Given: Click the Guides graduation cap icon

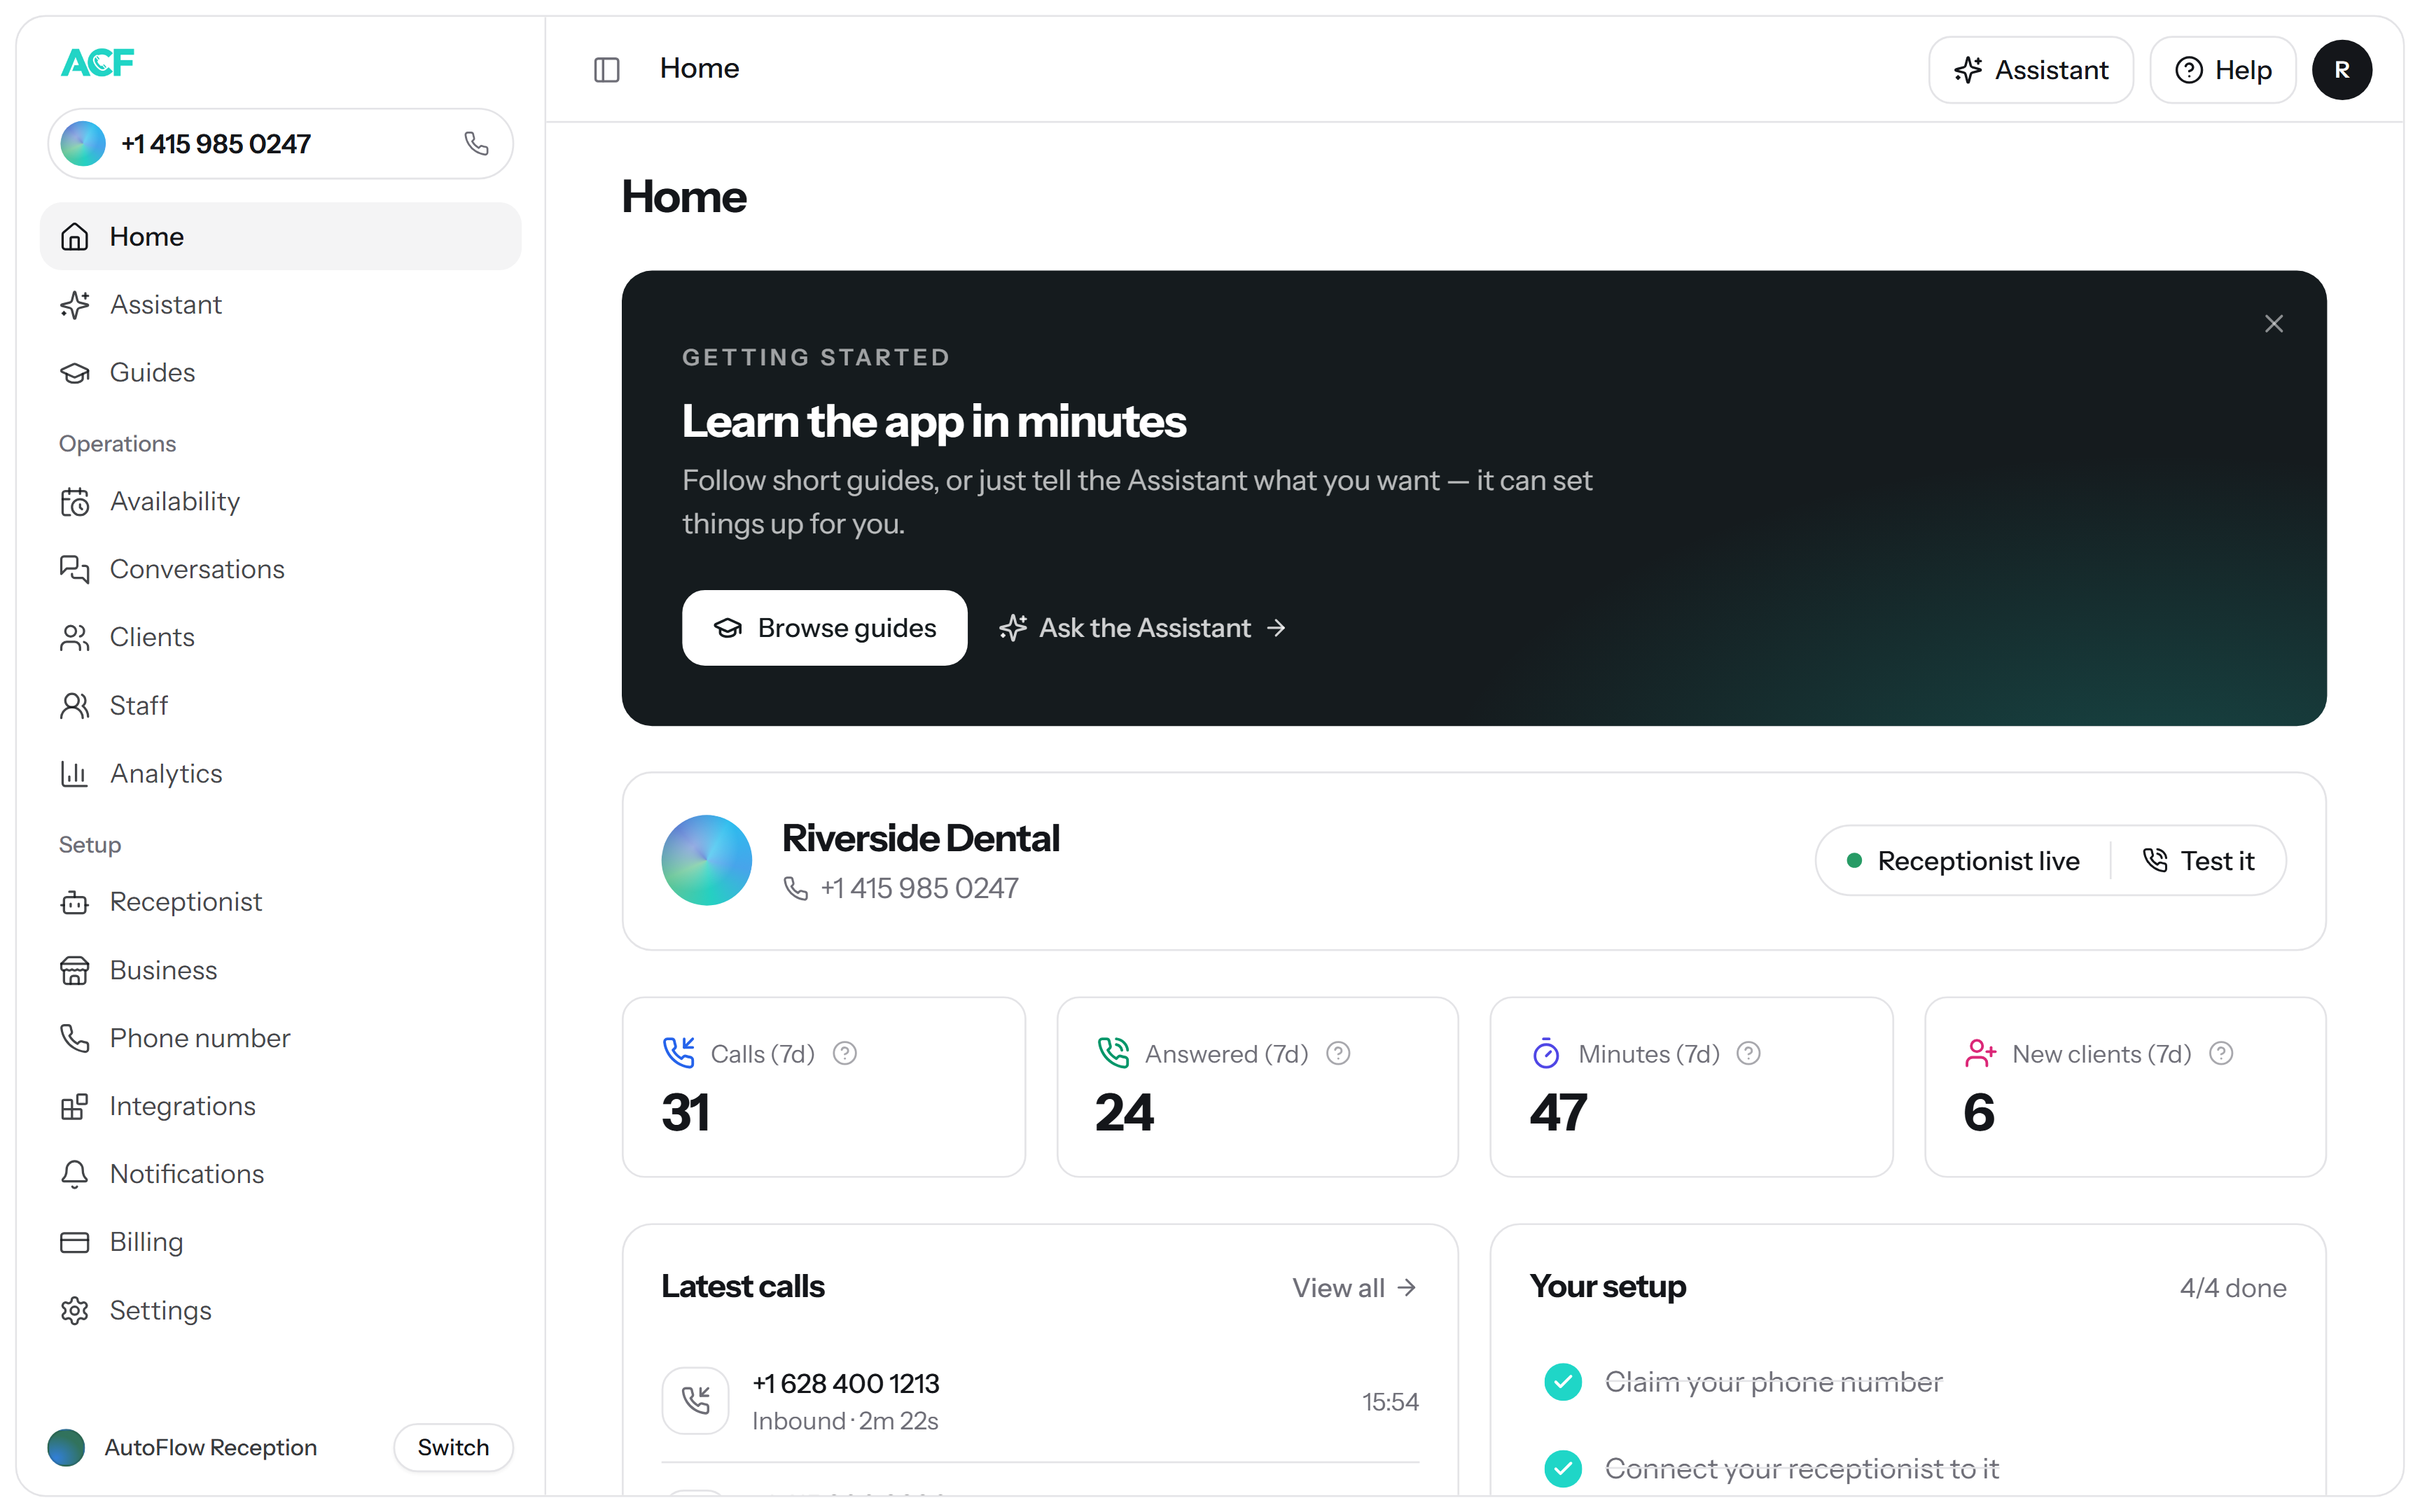Looking at the screenshot, I should 75,372.
